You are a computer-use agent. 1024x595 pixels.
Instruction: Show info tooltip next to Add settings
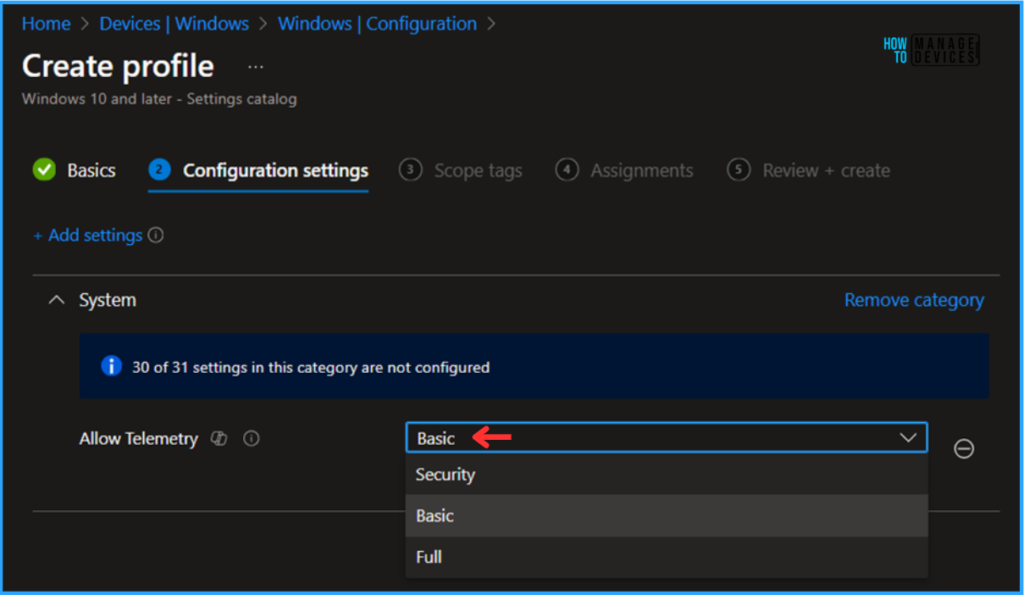tap(155, 234)
